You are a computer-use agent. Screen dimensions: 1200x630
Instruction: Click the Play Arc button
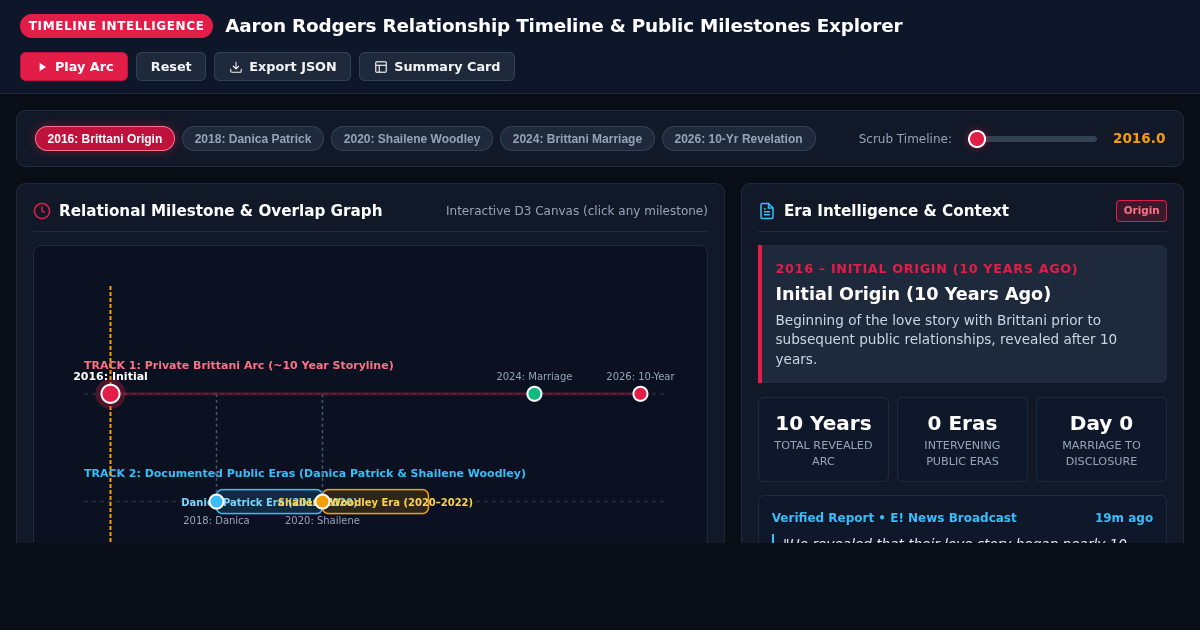pos(74,67)
